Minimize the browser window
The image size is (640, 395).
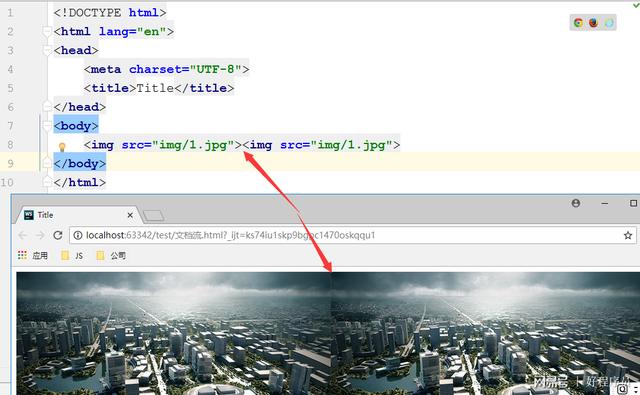tap(604, 203)
